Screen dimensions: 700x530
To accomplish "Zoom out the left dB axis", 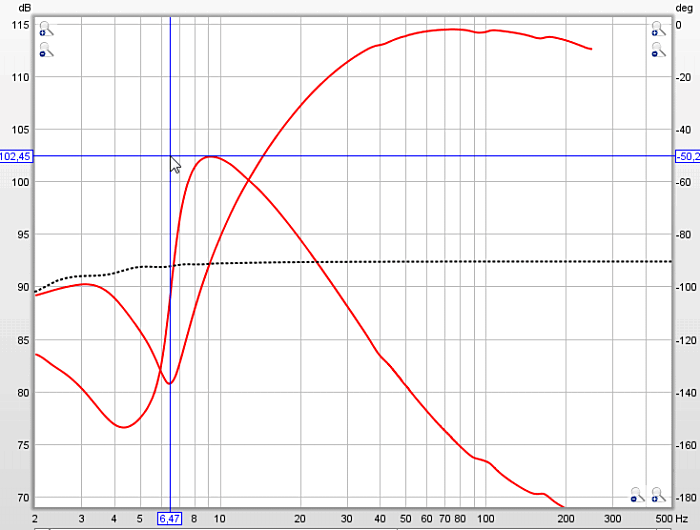I will [x=46, y=50].
